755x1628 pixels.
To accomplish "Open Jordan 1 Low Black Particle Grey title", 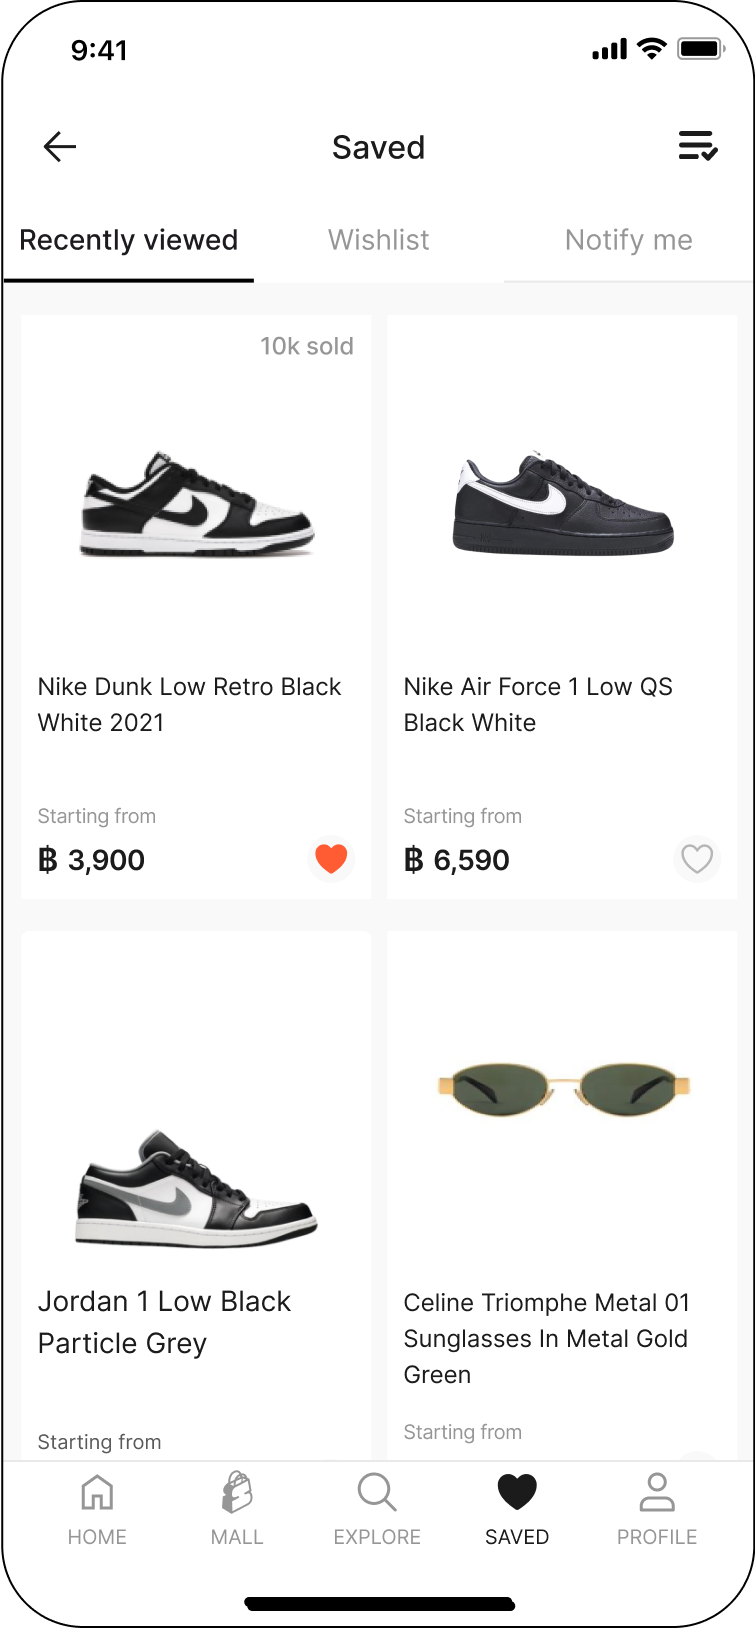I will point(164,1322).
